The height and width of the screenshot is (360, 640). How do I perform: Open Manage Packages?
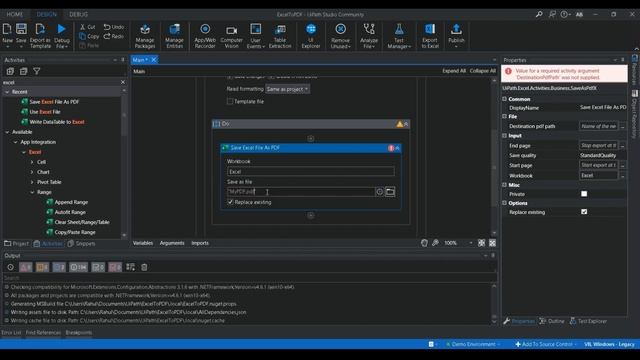pyautogui.click(x=145, y=36)
